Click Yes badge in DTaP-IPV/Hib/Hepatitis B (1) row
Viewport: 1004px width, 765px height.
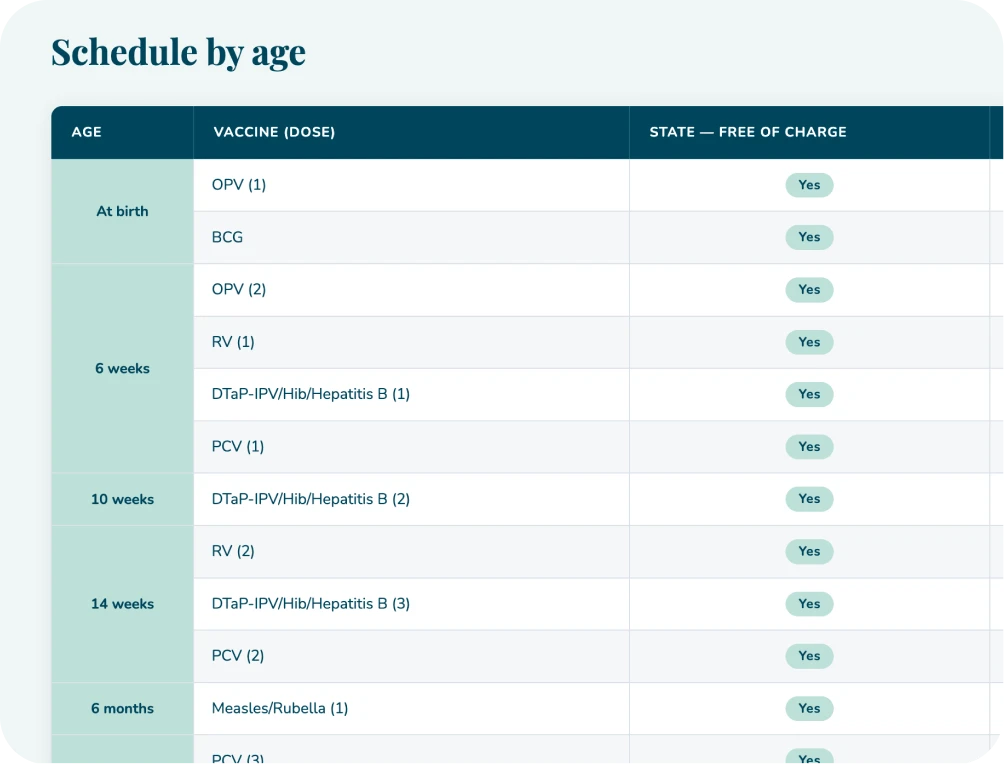[809, 394]
